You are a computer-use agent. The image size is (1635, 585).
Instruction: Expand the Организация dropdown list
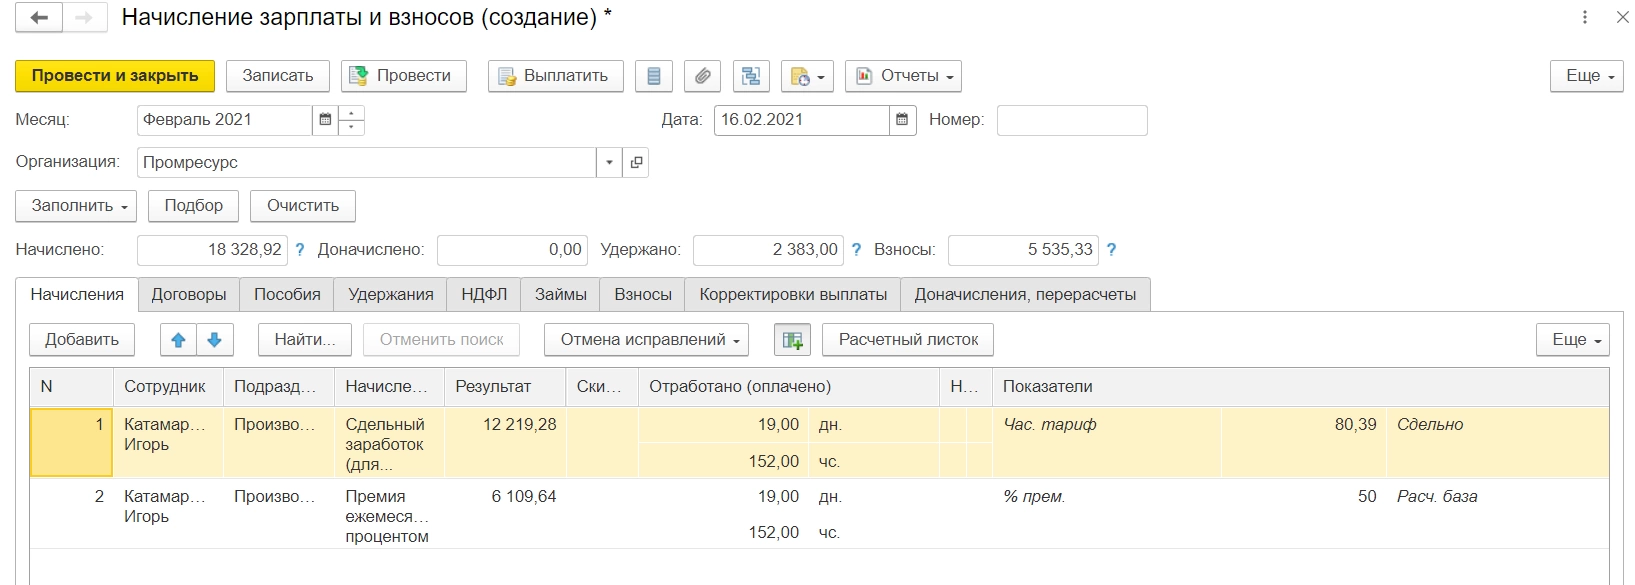(609, 162)
